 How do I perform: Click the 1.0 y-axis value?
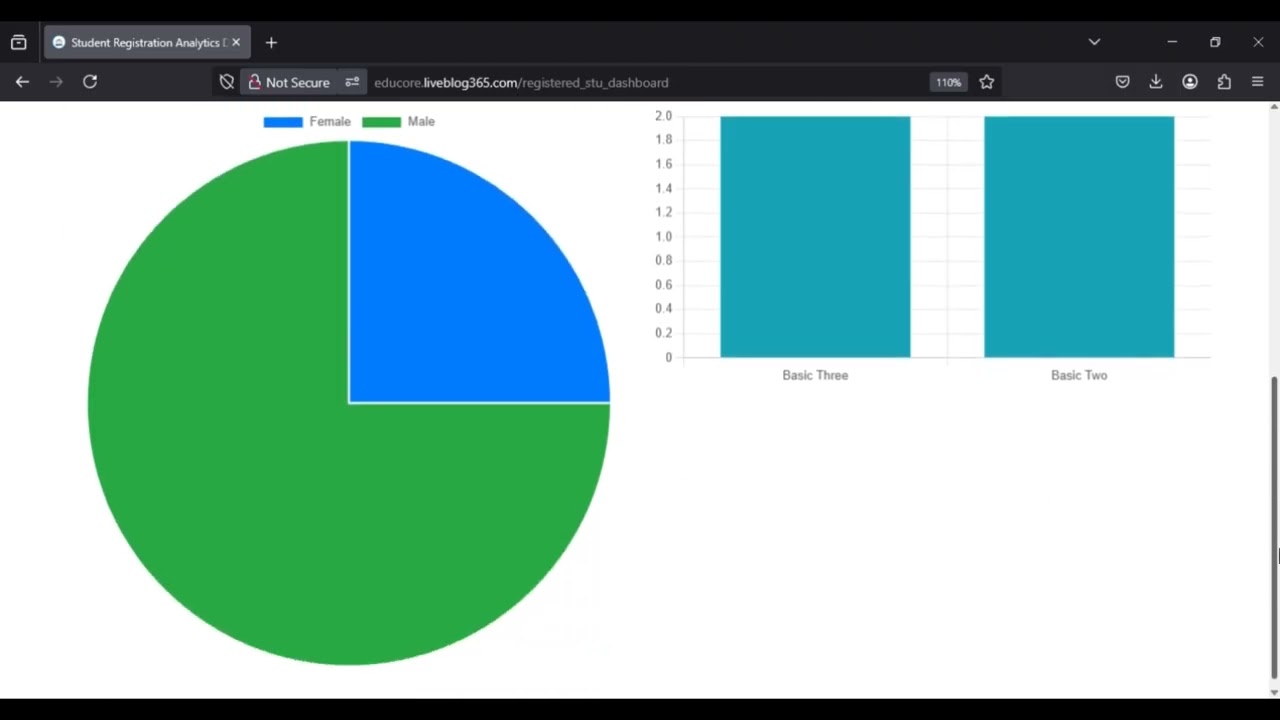coord(664,237)
